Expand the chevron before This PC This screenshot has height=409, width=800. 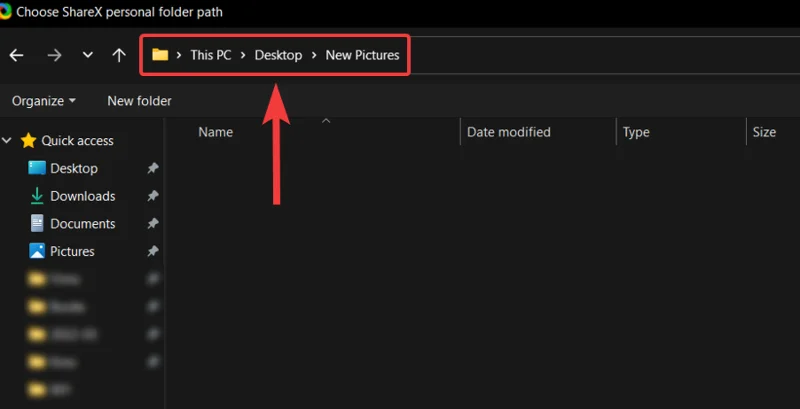click(179, 55)
